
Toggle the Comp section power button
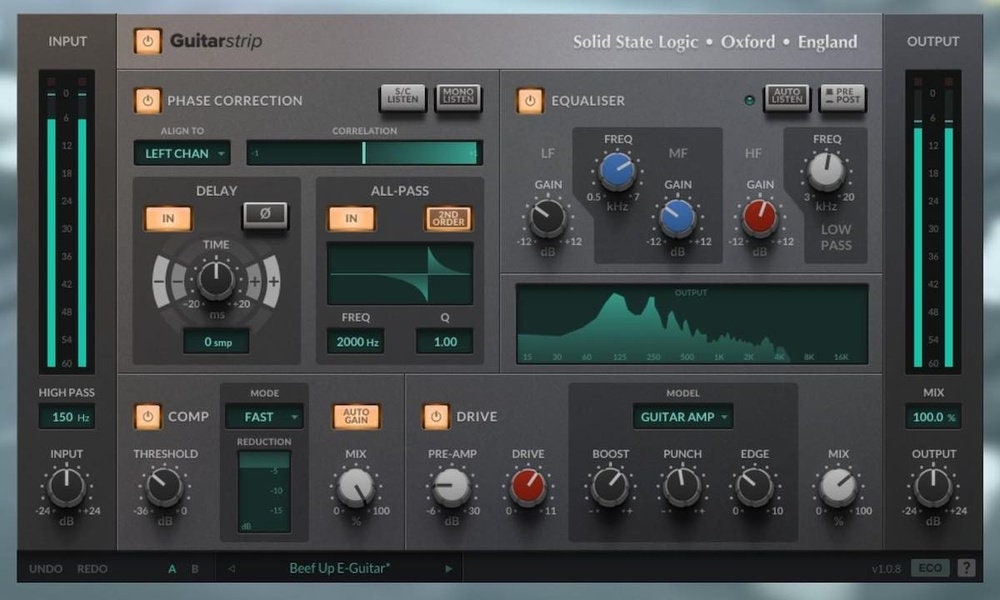(147, 416)
